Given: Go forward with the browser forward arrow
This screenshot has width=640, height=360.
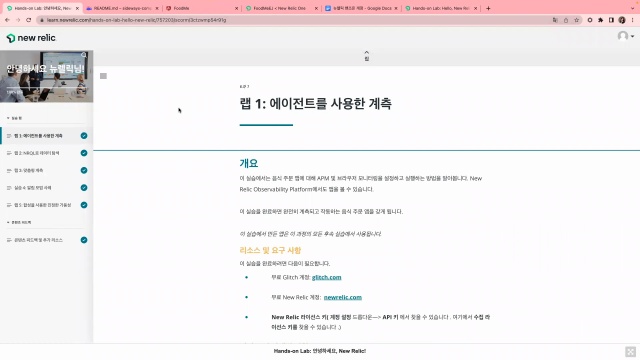Looking at the screenshot, I should [x=18, y=20].
